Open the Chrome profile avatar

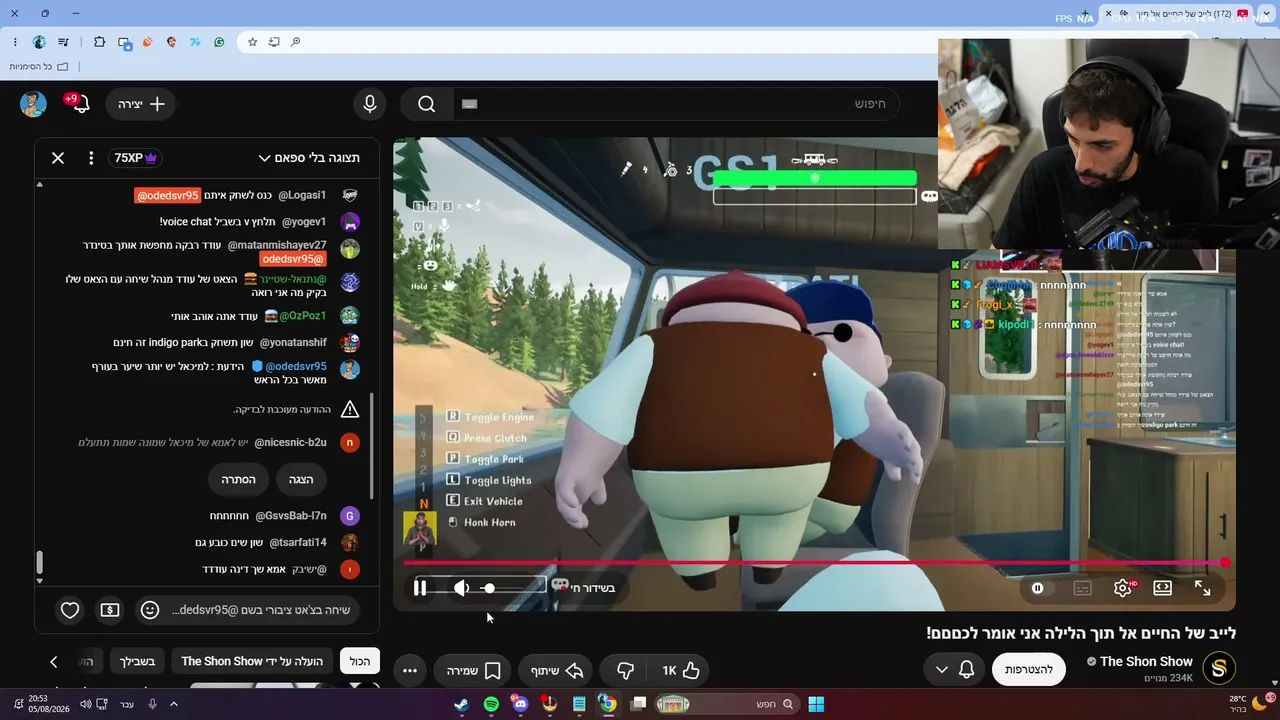click(x=39, y=42)
